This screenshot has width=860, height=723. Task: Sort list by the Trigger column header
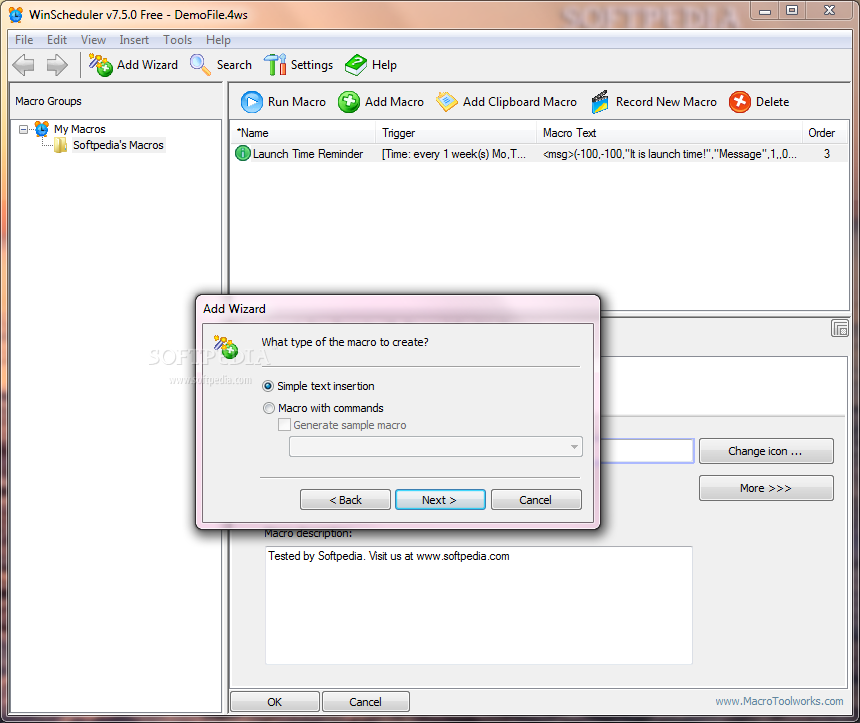pyautogui.click(x=456, y=133)
